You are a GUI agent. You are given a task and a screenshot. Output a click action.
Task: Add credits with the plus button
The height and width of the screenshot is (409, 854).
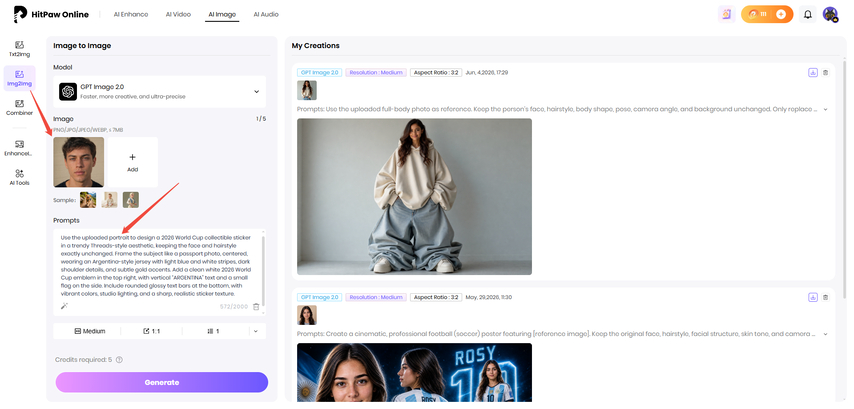tap(781, 14)
